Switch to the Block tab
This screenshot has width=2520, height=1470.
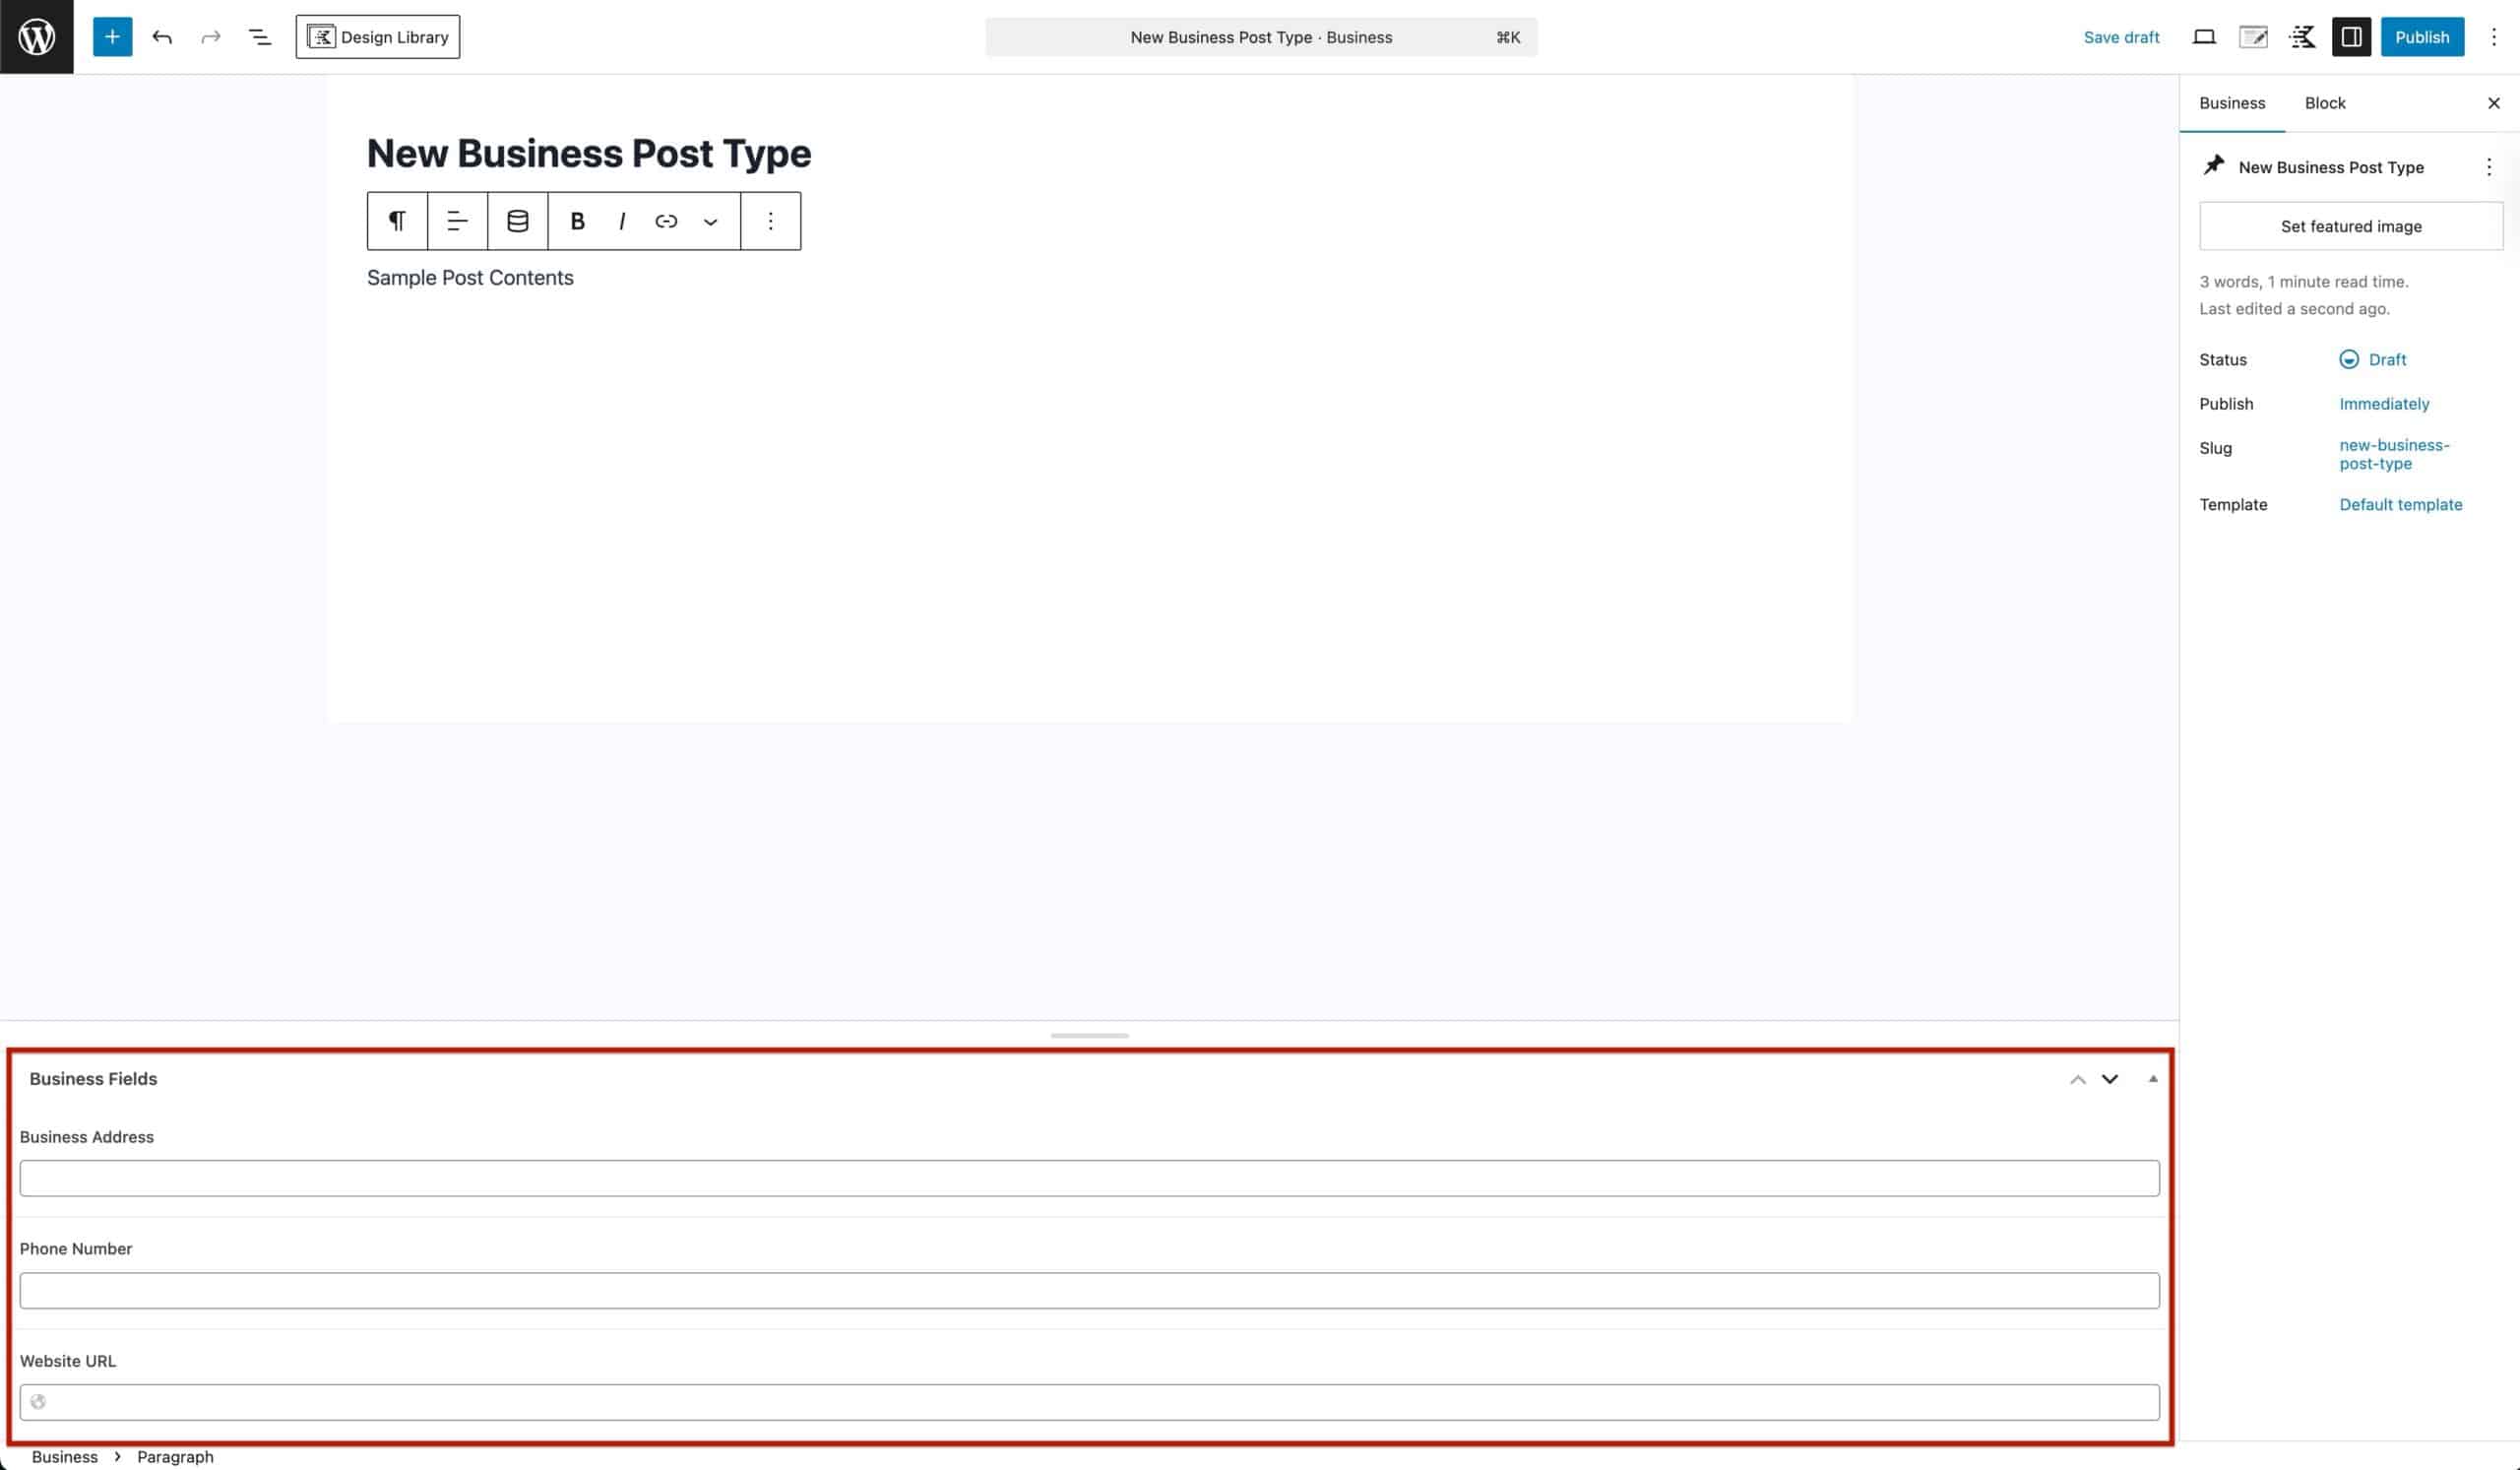(x=2325, y=103)
